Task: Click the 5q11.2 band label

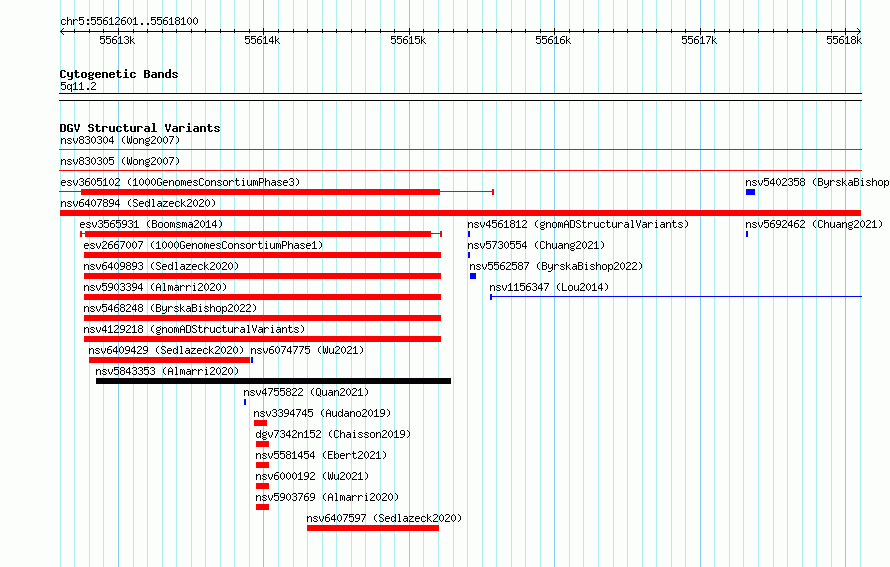Action: click(78, 86)
